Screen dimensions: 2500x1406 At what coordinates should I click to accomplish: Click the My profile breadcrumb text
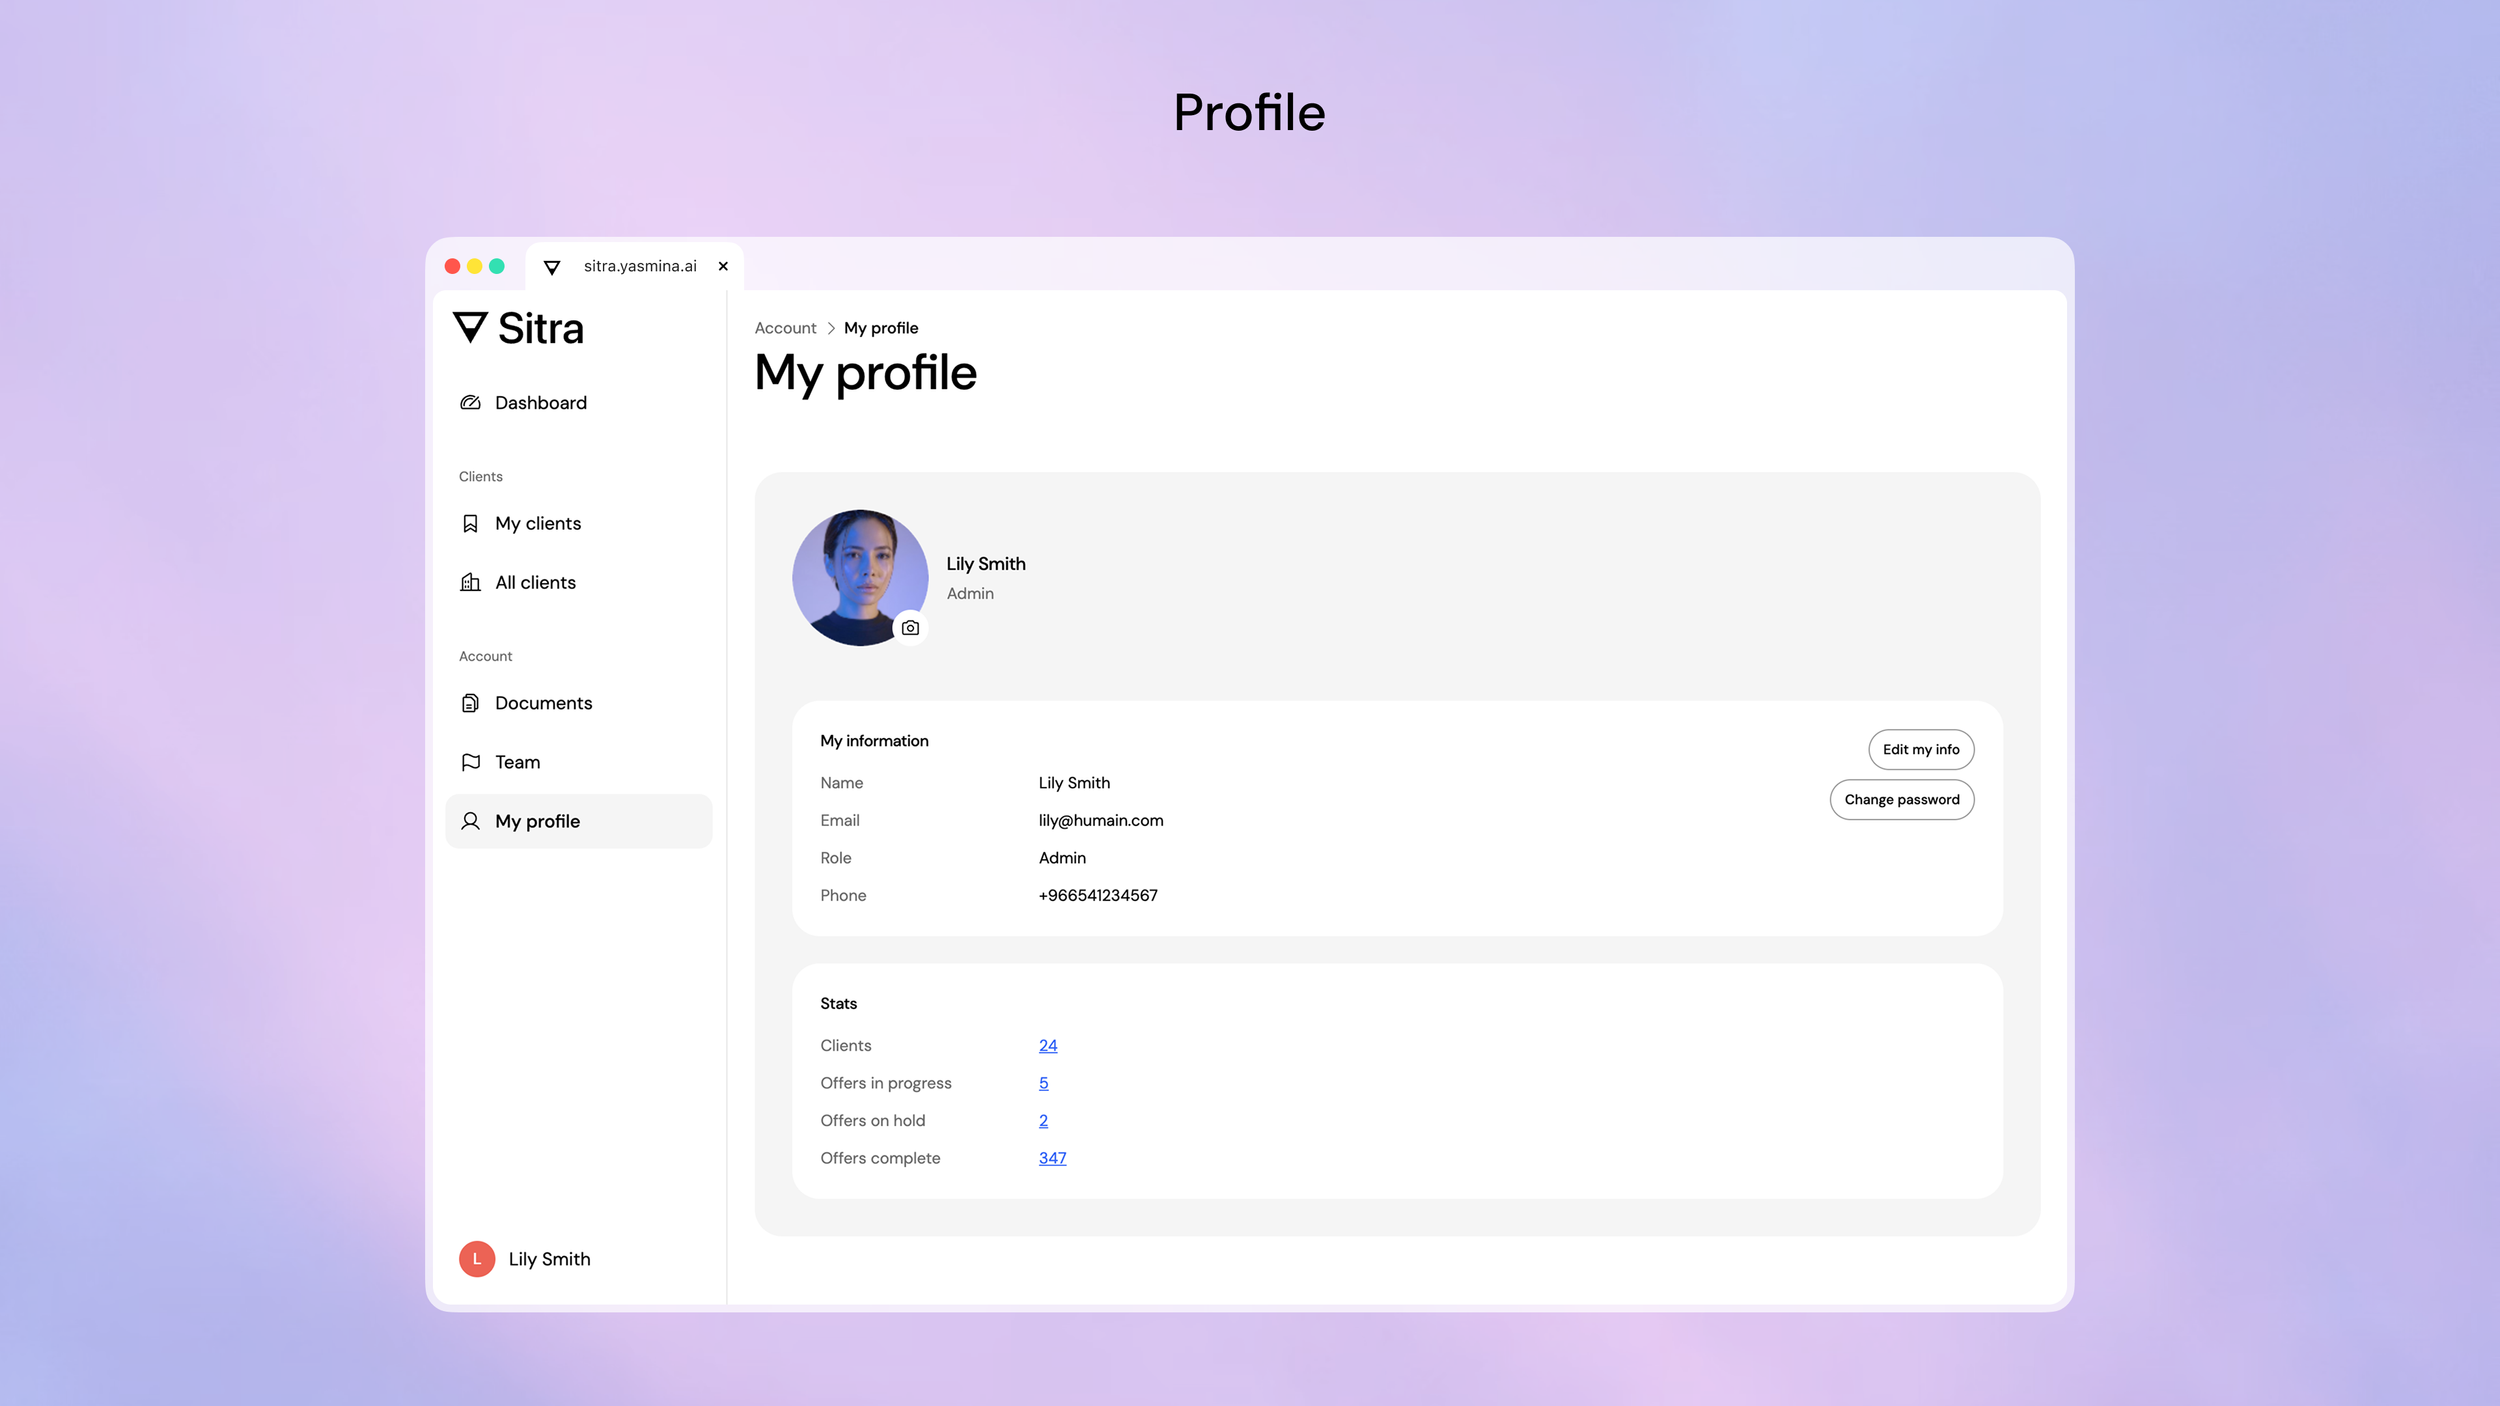pos(881,328)
